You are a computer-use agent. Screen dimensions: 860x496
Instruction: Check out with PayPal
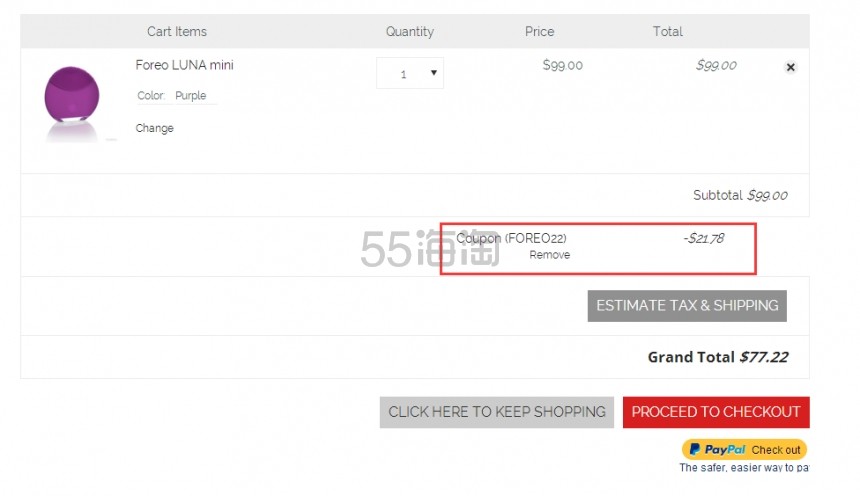744,449
